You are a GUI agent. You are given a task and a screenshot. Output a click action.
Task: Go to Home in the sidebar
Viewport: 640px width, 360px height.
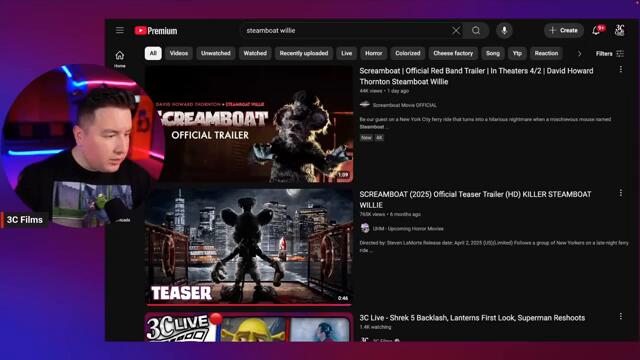pyautogui.click(x=120, y=58)
